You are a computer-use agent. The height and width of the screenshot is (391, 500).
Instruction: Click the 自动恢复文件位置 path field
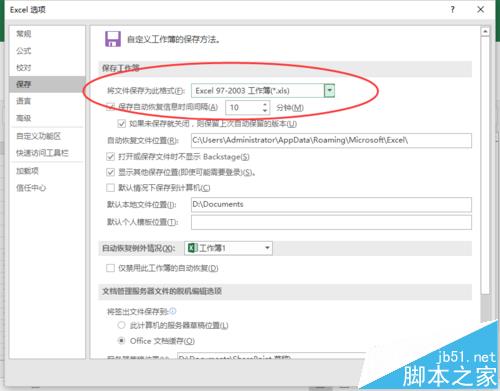tap(331, 140)
